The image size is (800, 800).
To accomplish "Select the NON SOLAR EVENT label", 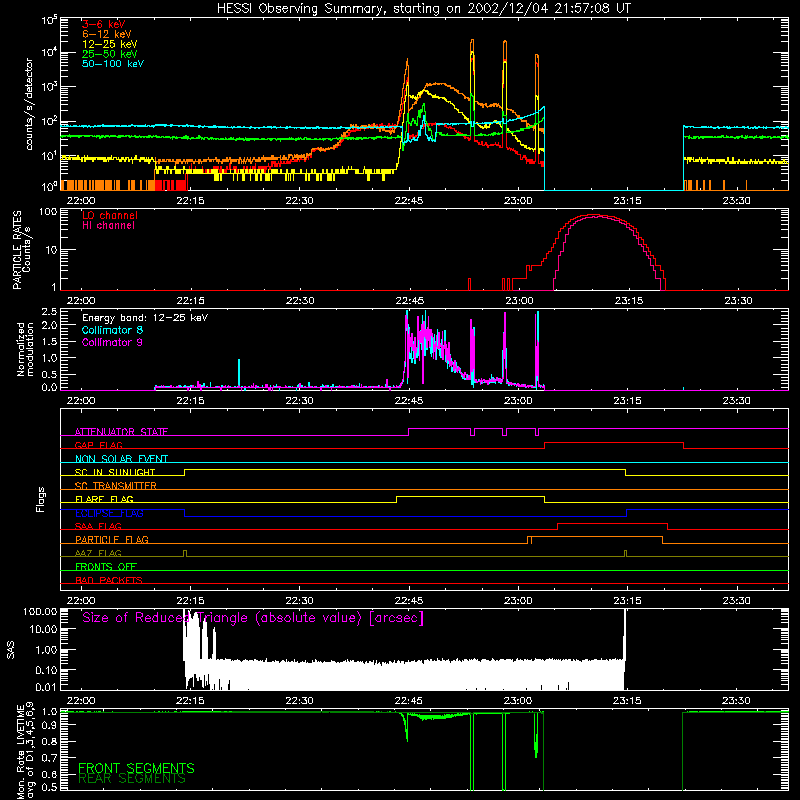I will 121,459.
